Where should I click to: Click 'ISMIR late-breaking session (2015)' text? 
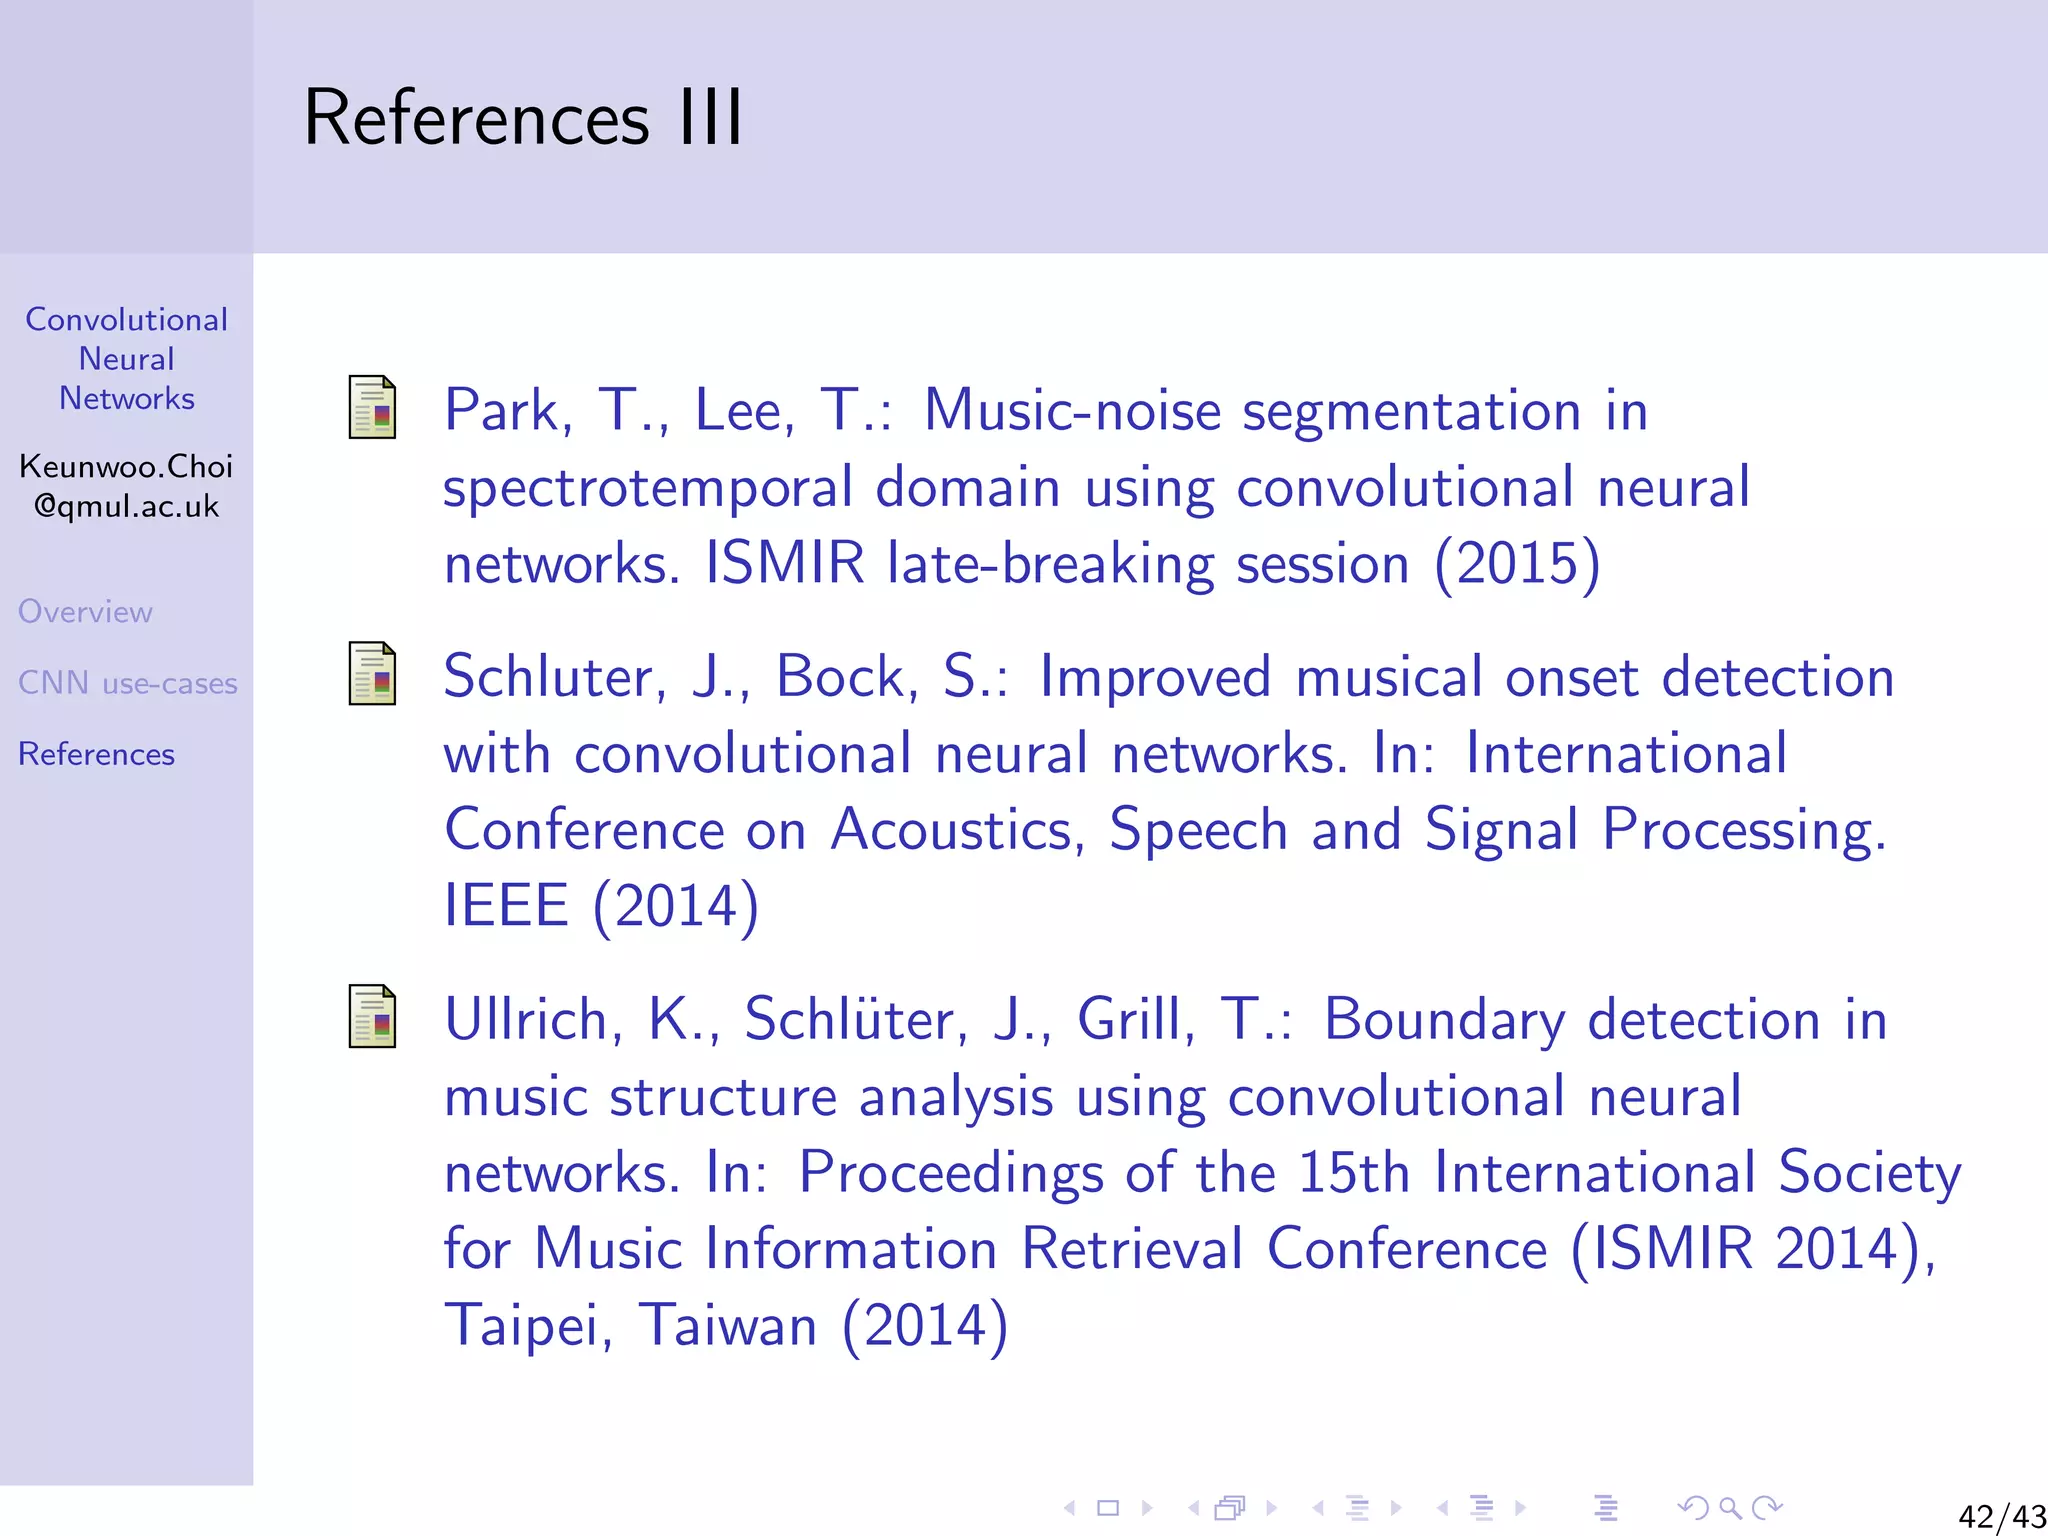[x=1153, y=563]
